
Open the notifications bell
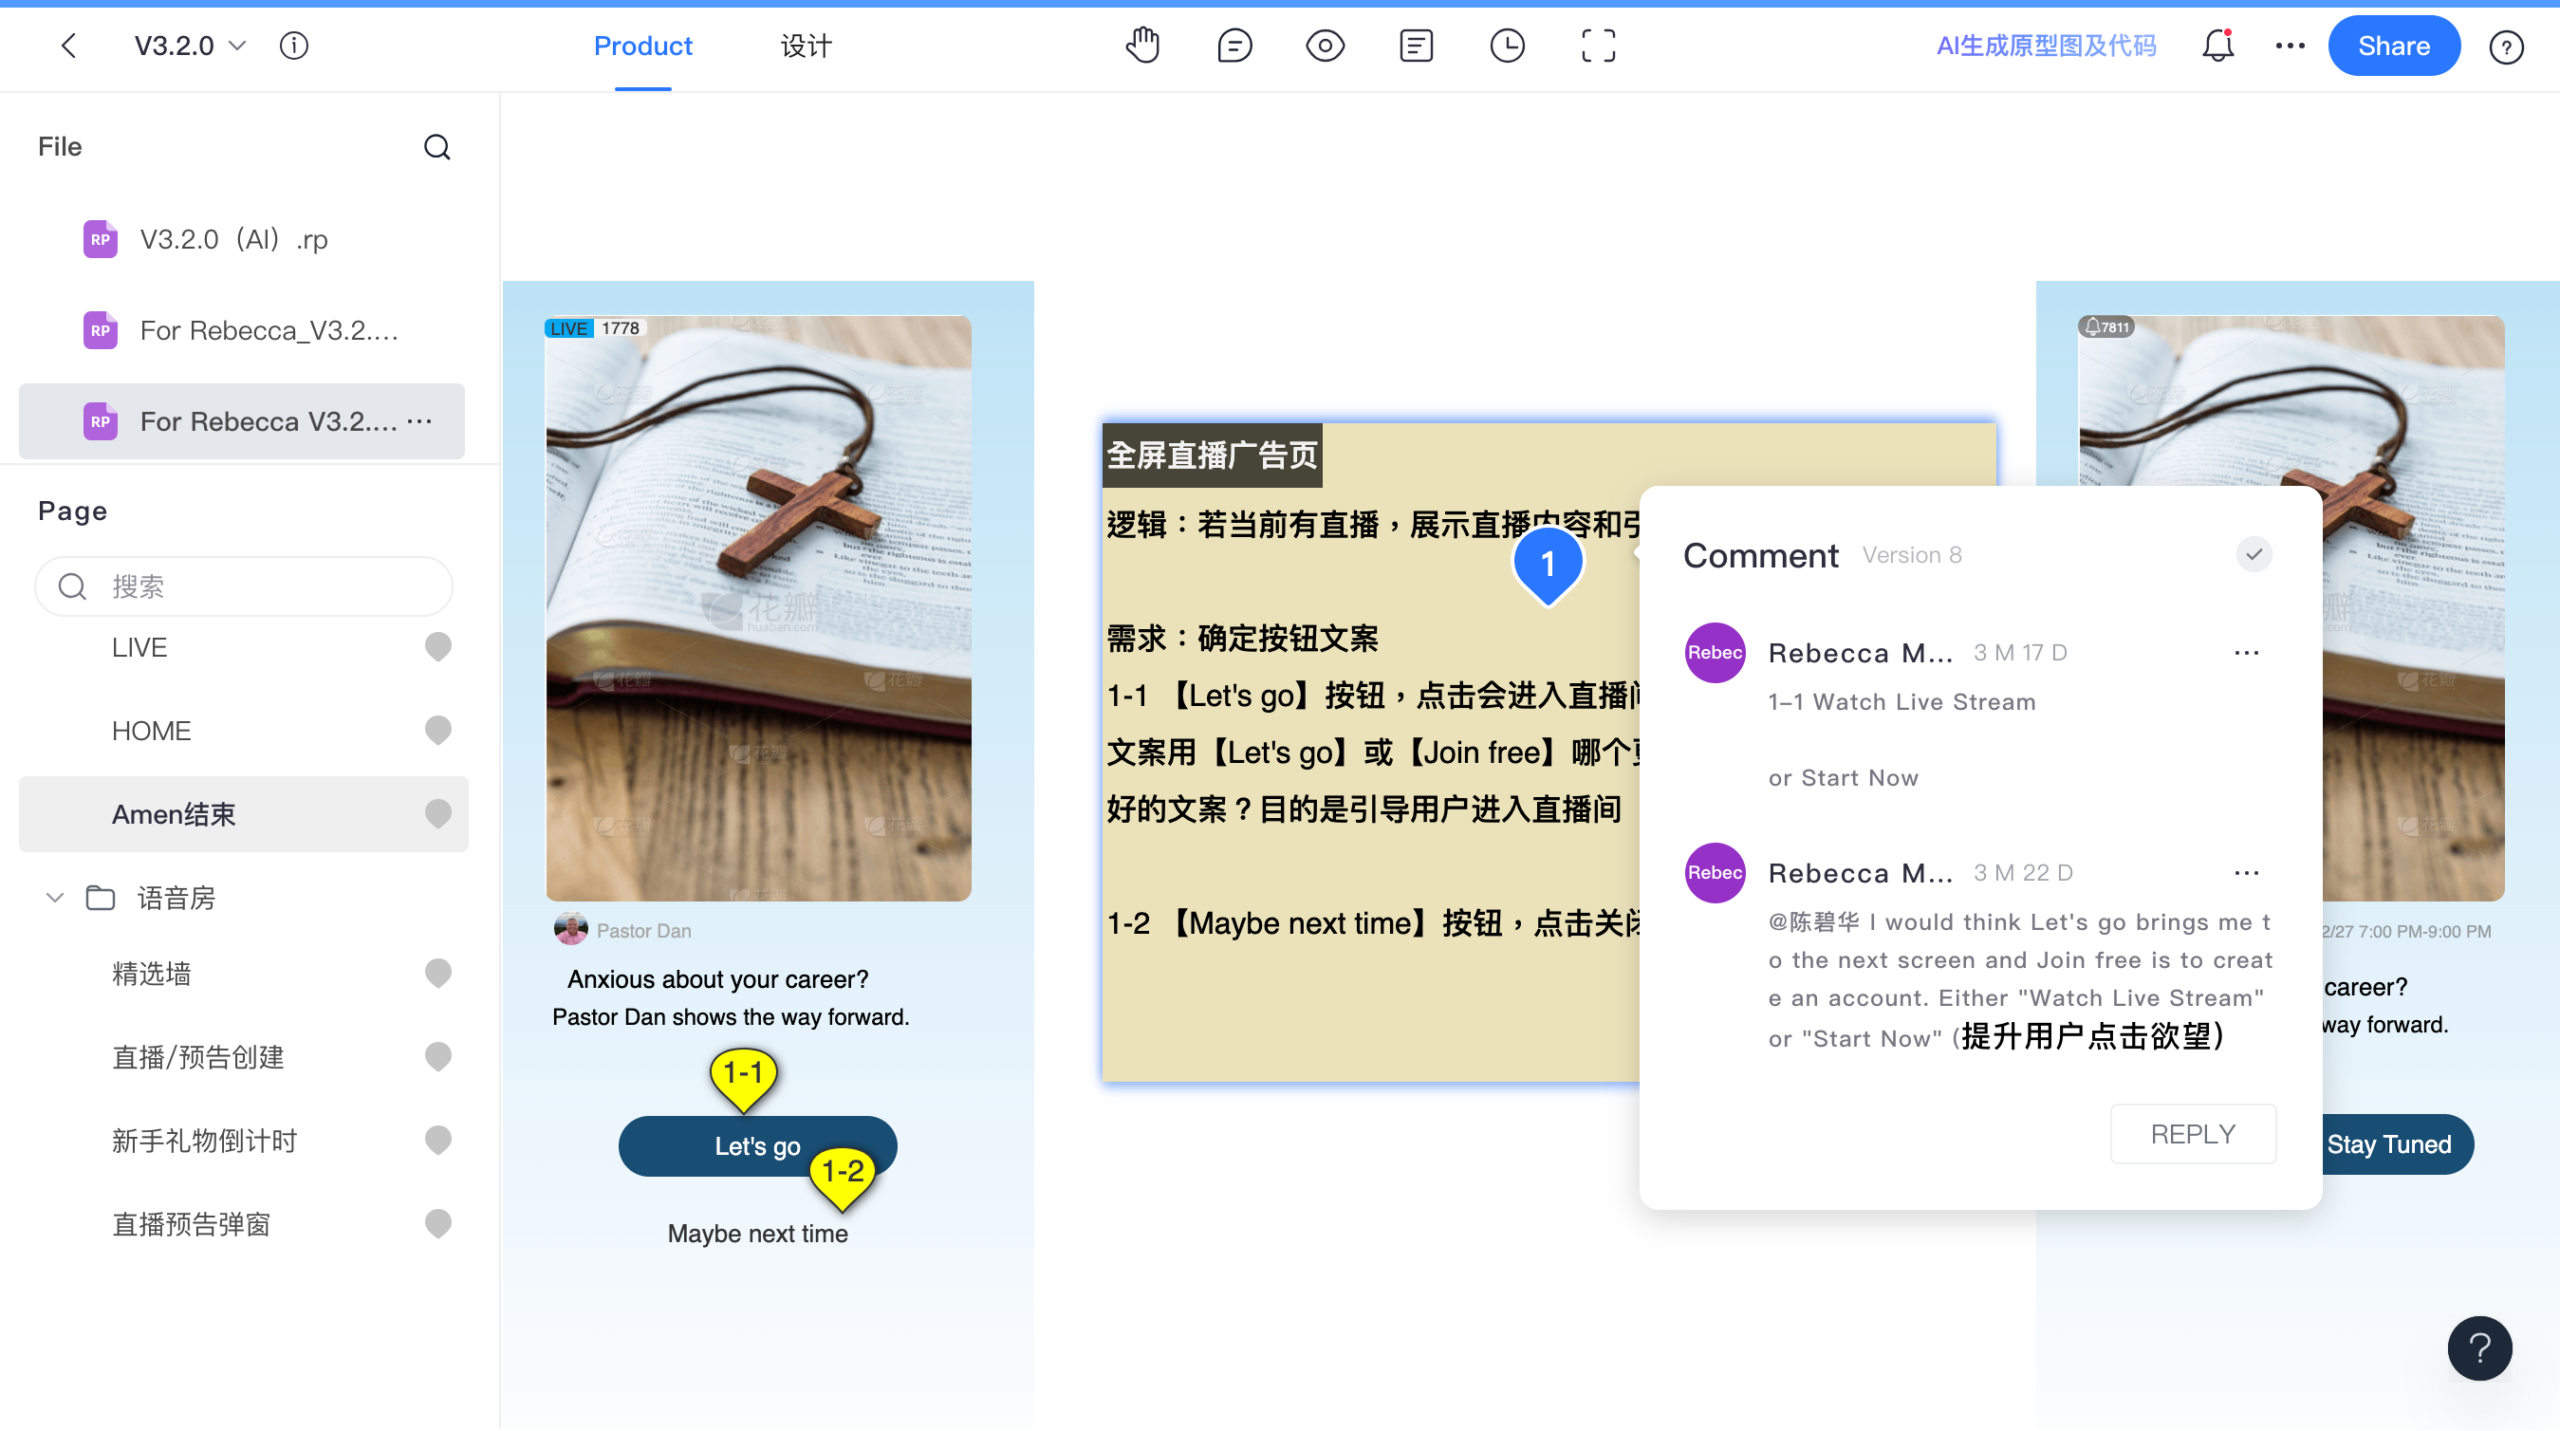(x=2217, y=46)
